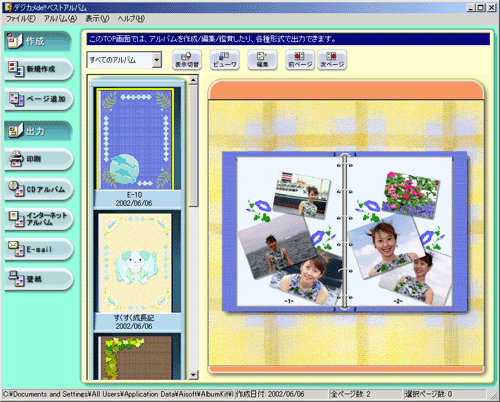Choose the インターネットアルバム output button
The height and width of the screenshot is (402, 500).
(39, 219)
